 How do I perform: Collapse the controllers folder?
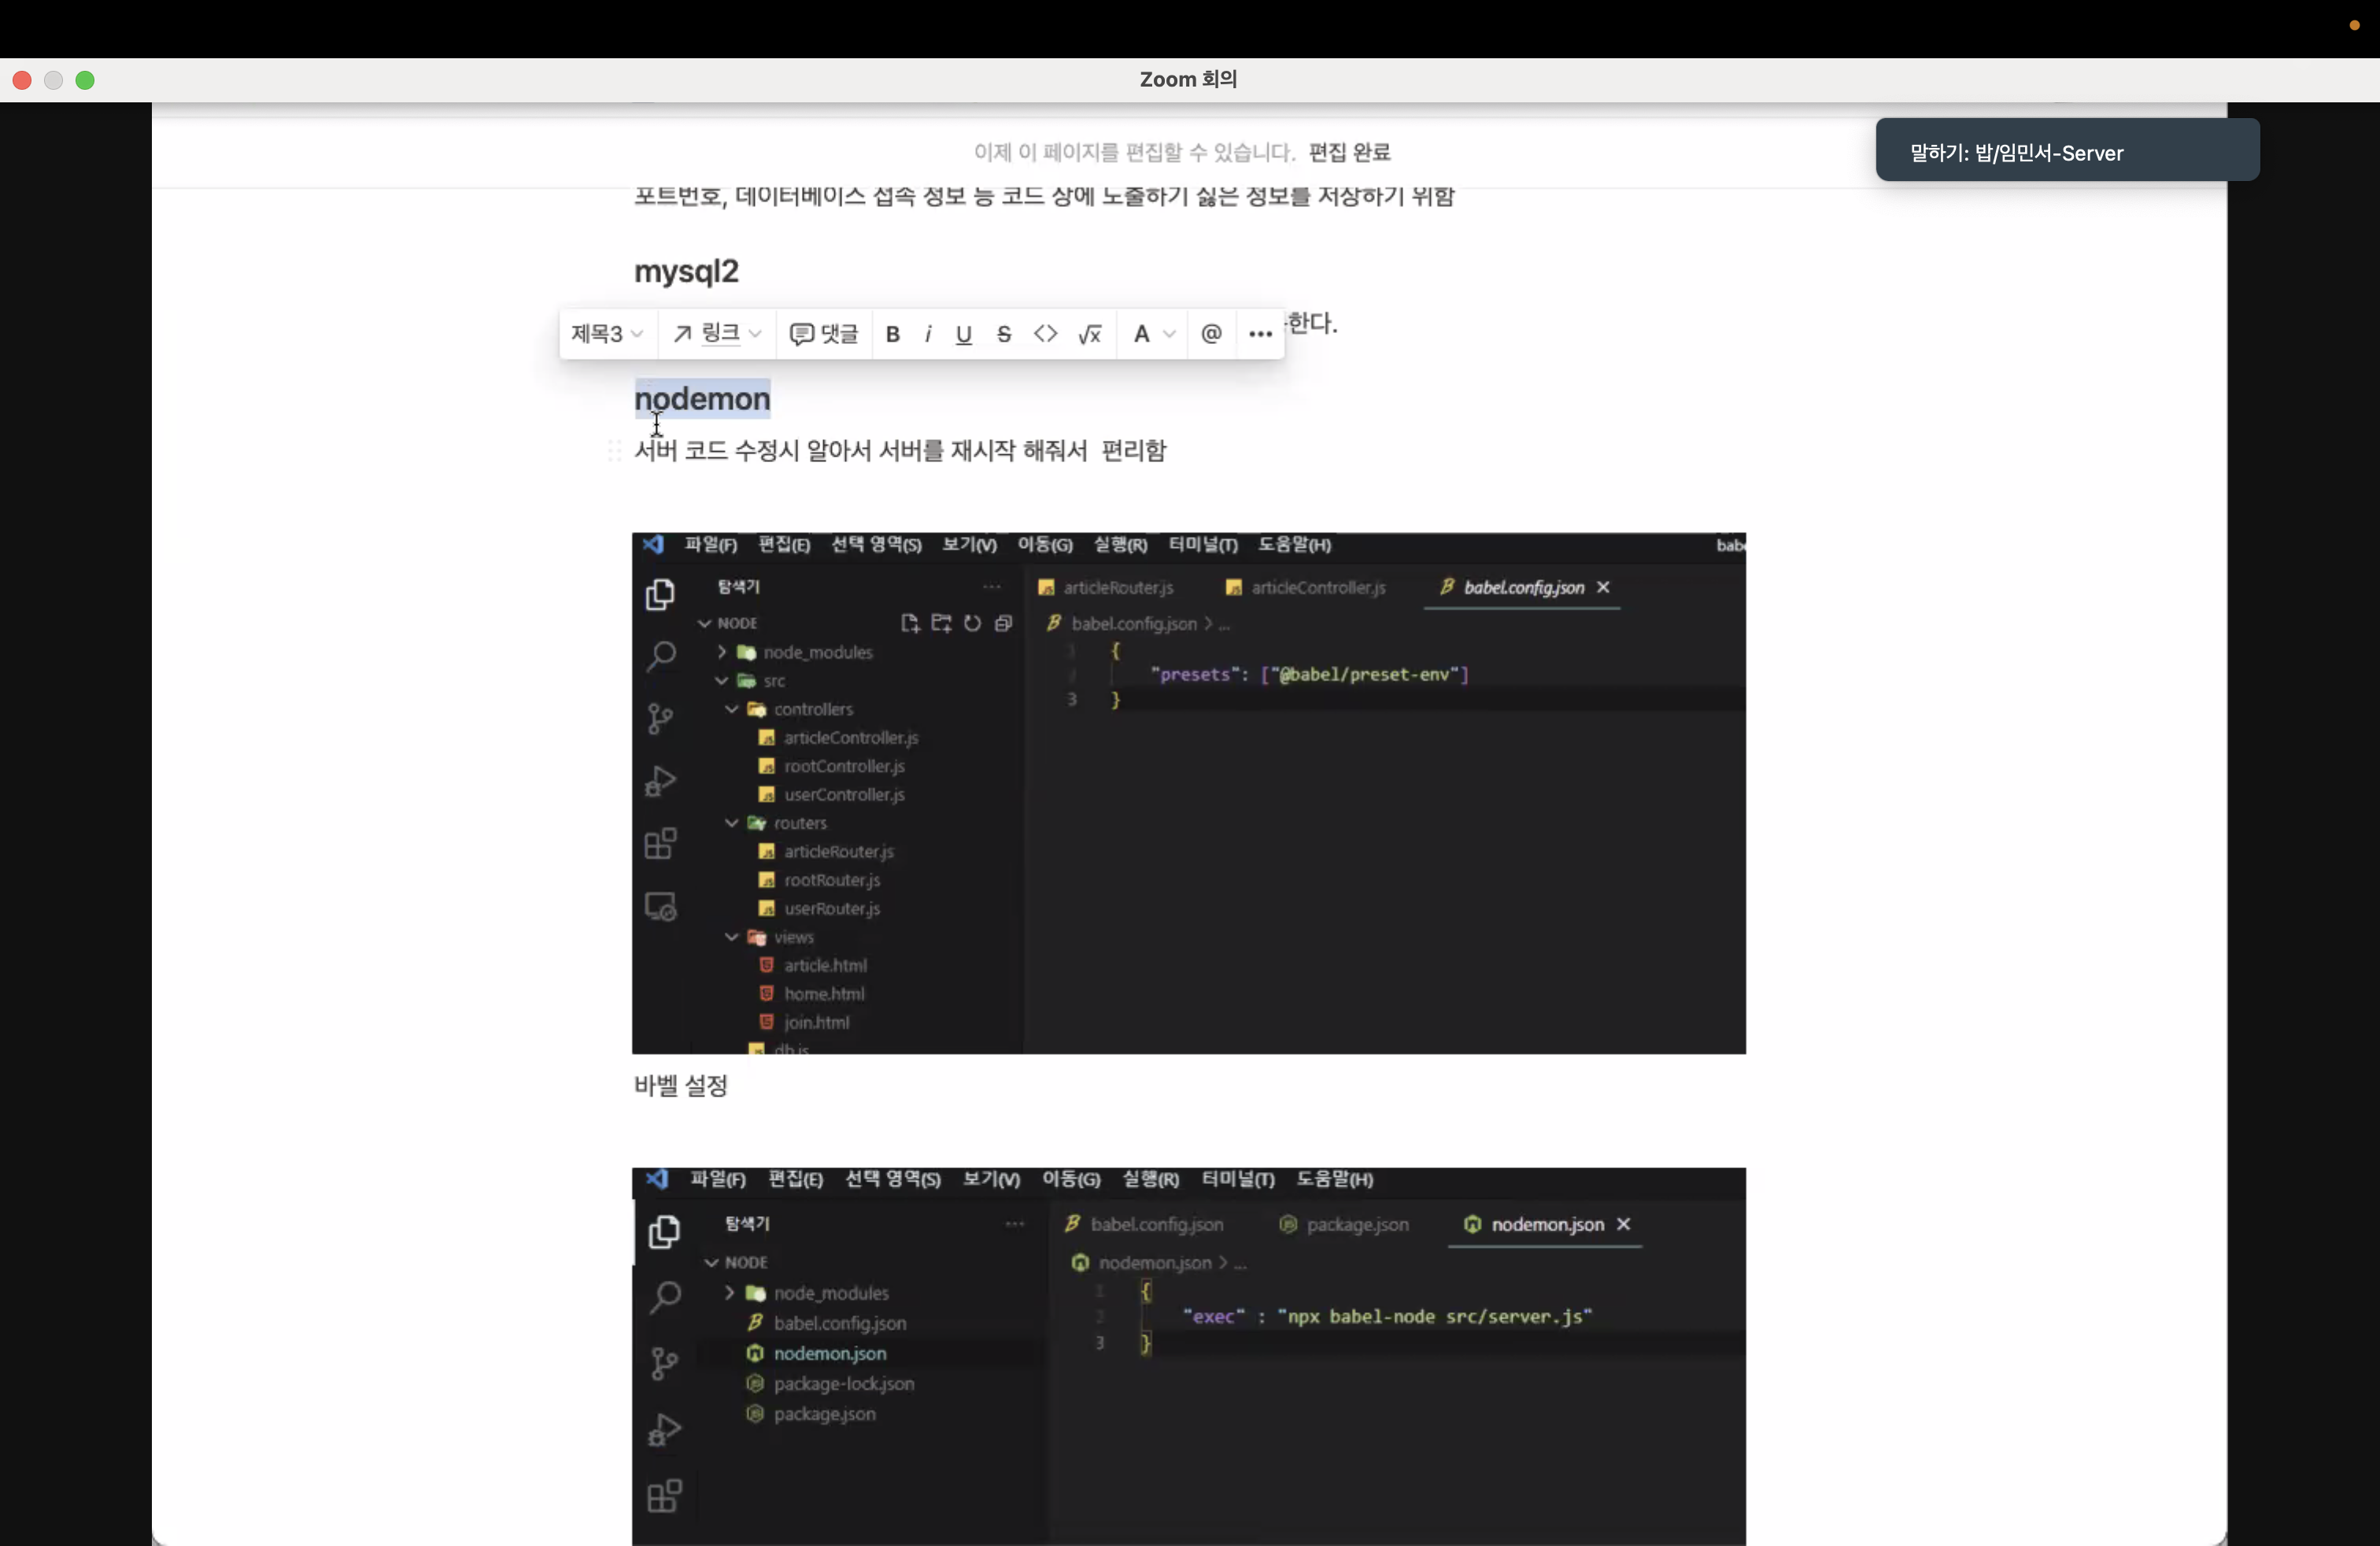732,709
